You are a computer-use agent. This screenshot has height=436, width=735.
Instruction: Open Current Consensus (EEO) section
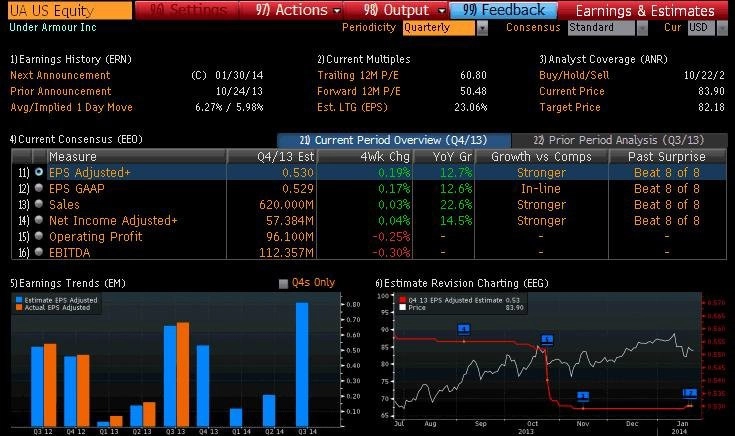click(x=76, y=139)
